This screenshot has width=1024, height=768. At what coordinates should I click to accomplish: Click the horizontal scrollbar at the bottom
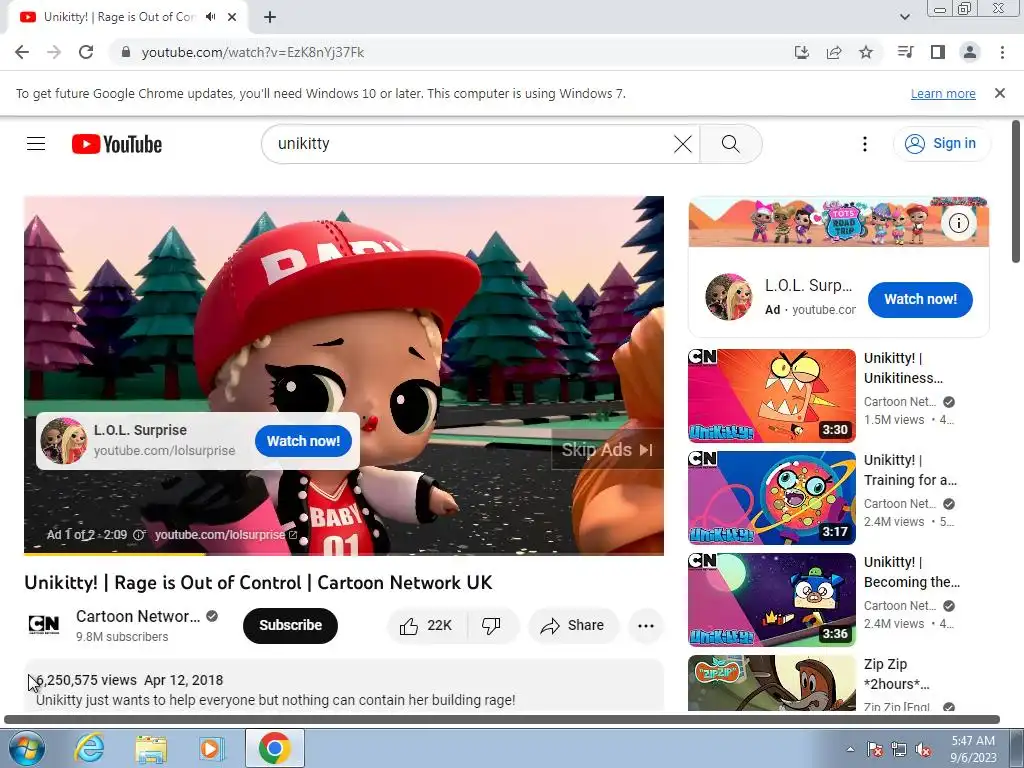[x=502, y=720]
